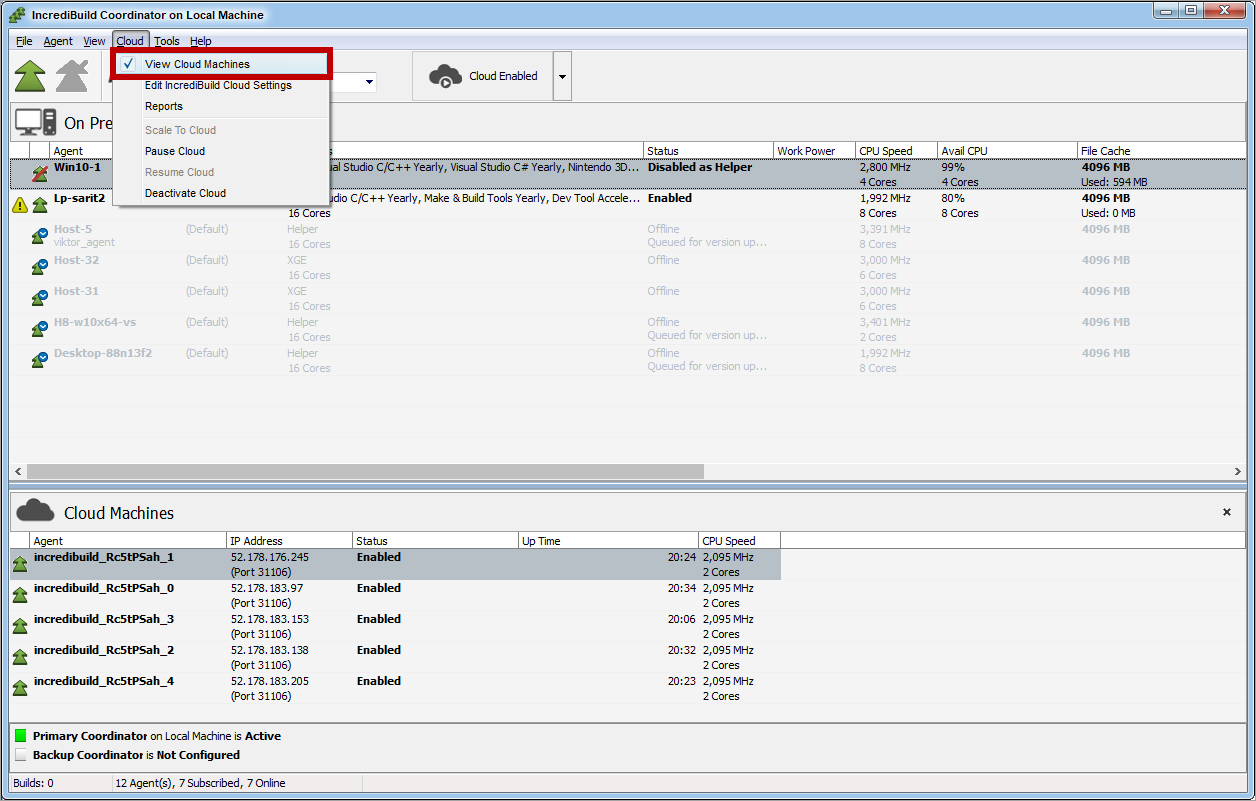
Task: Click the IncrediBuild title bar app icon
Action: (x=17, y=14)
